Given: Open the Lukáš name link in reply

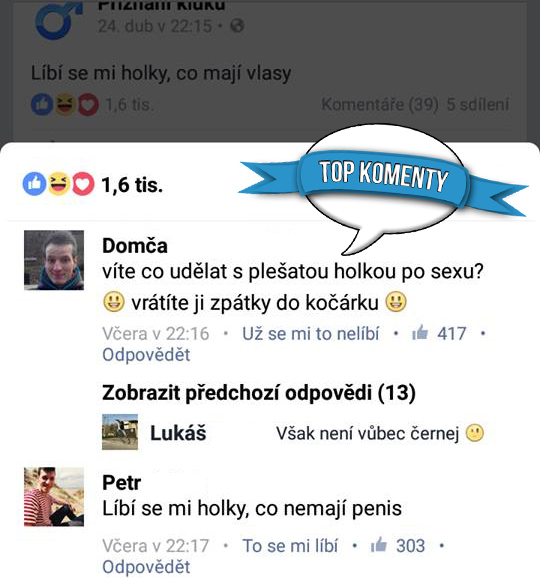Looking at the screenshot, I should click(x=178, y=433).
